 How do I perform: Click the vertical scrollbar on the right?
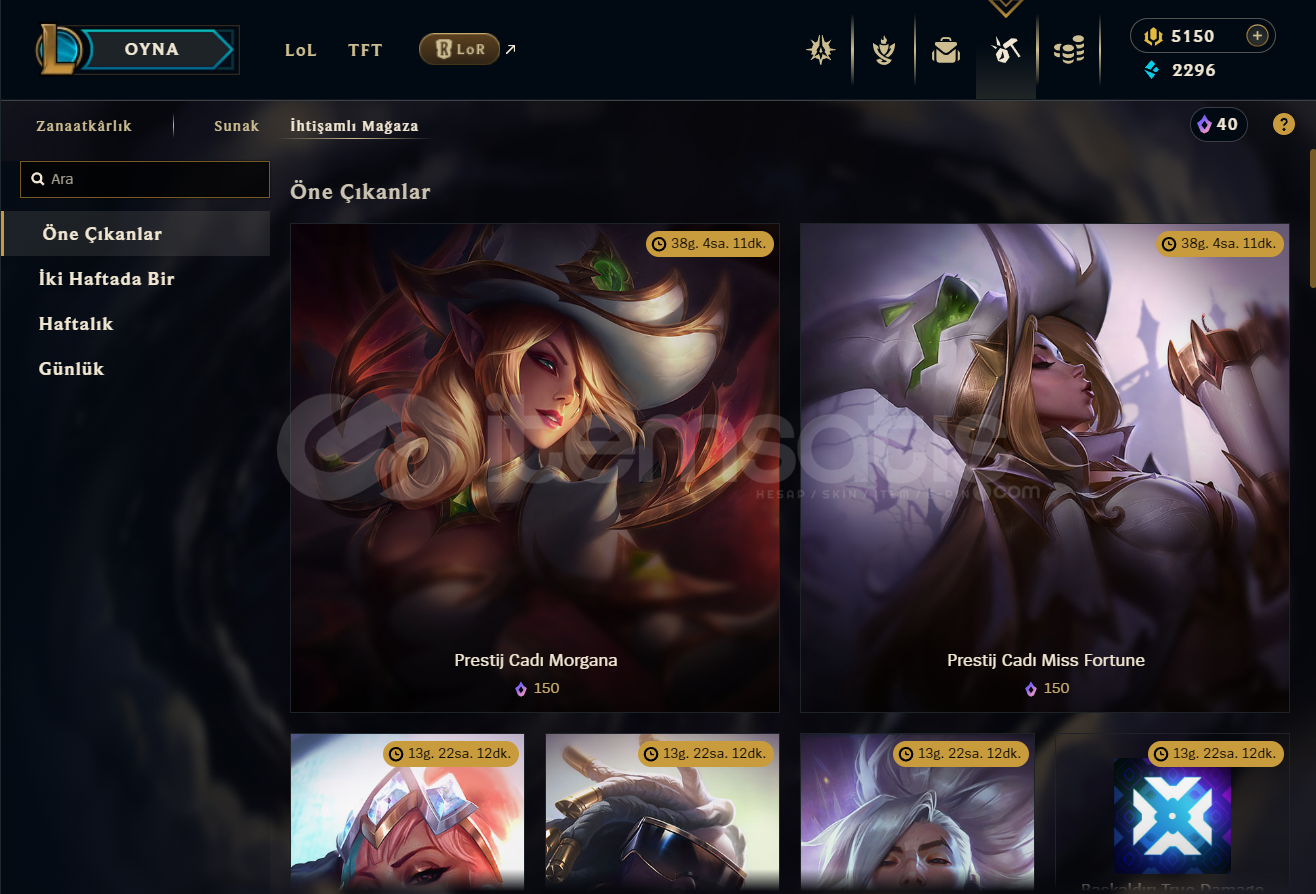(x=1311, y=218)
